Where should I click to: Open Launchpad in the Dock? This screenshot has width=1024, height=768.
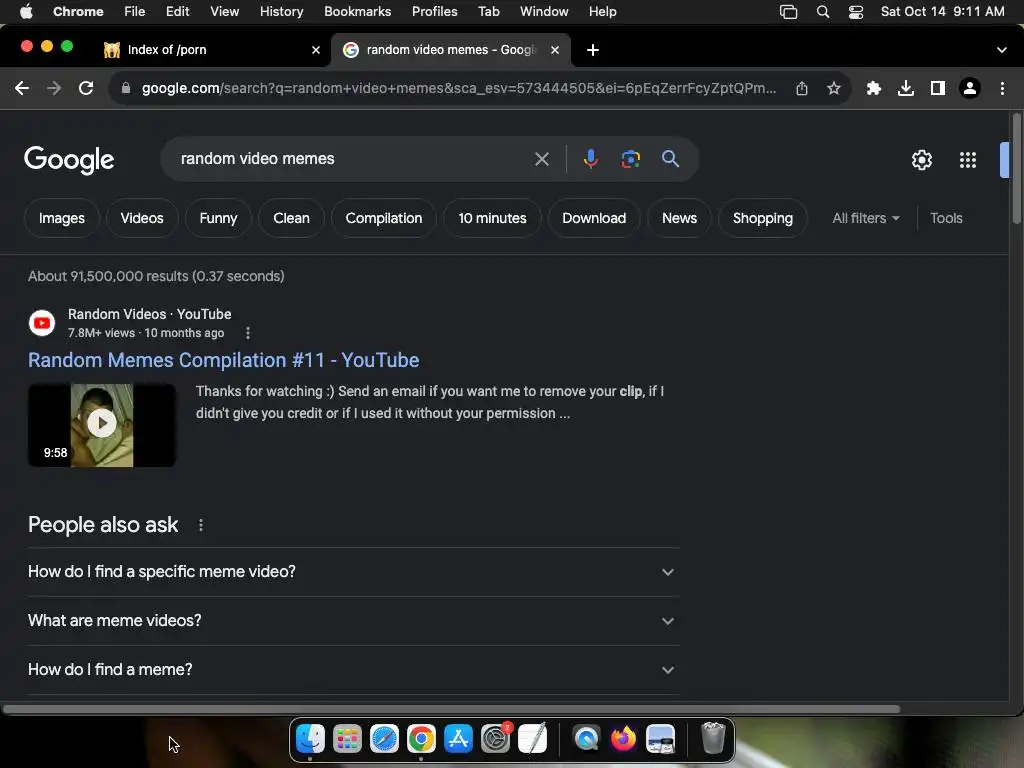pos(347,739)
